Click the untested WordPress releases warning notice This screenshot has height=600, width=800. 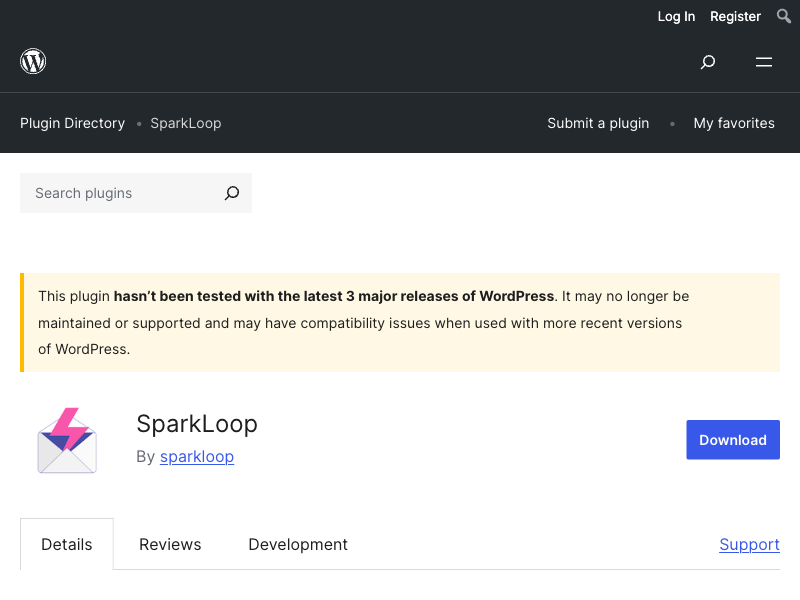(400, 322)
